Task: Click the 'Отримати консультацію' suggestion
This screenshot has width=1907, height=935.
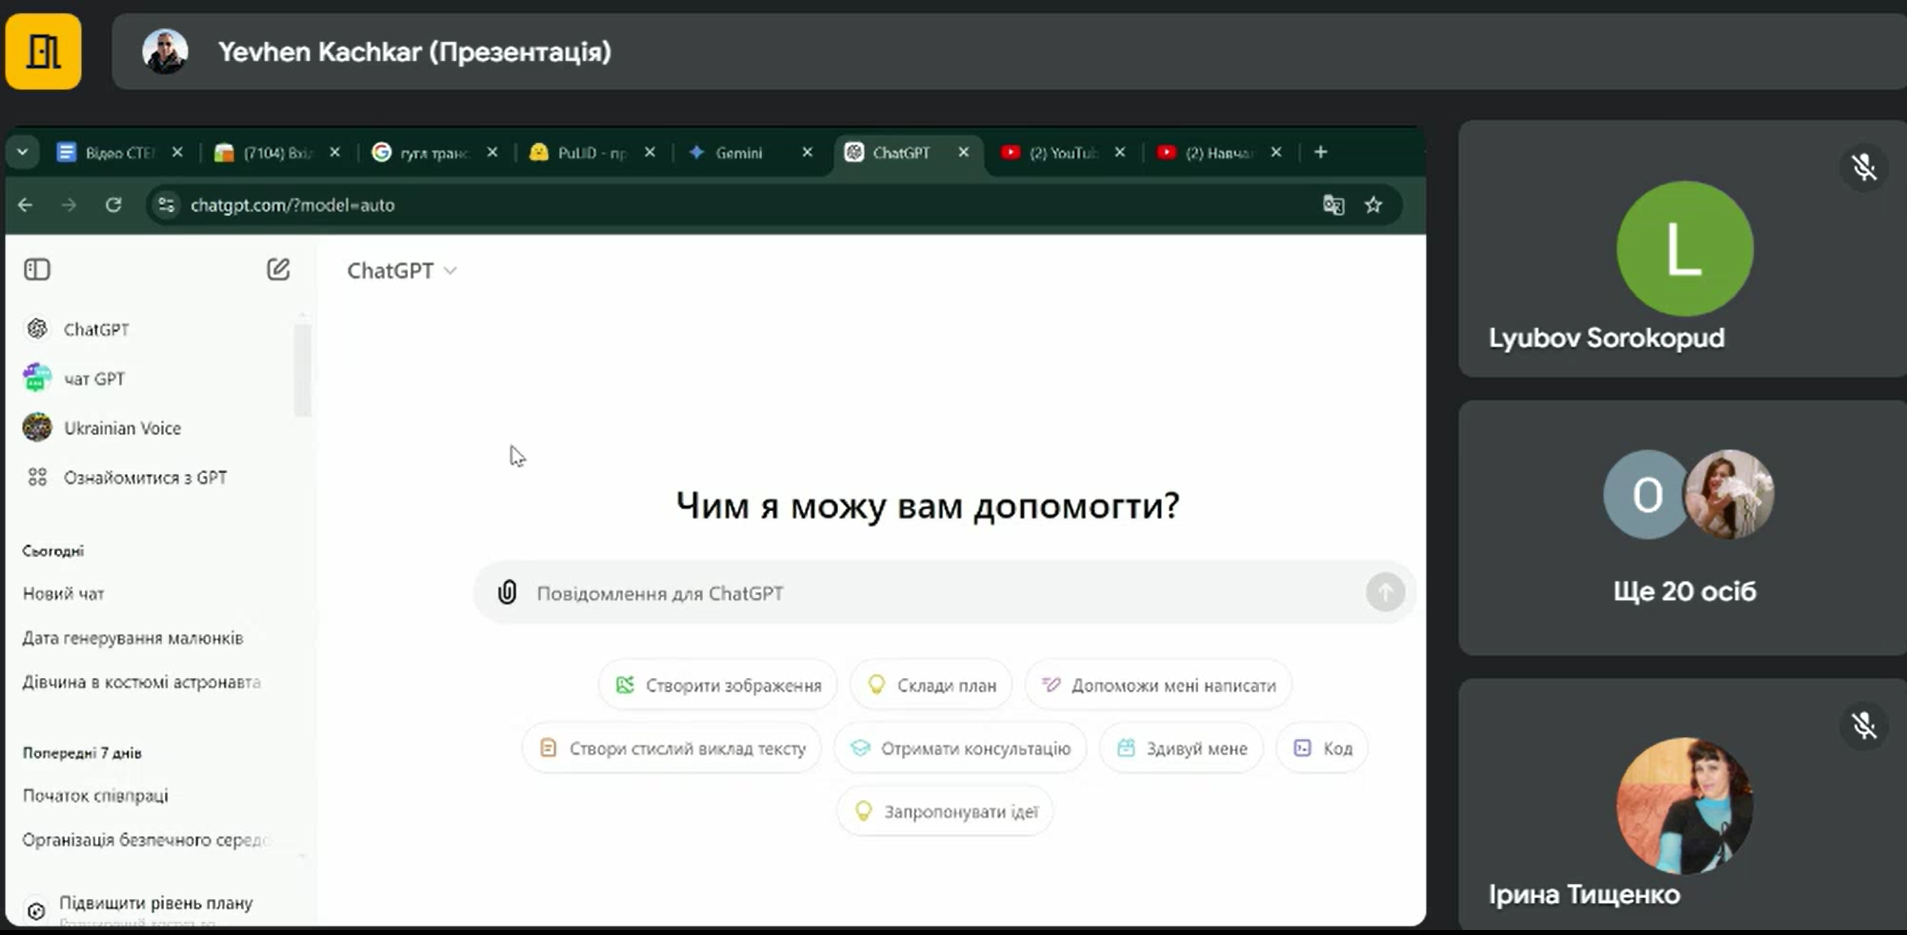Action: pos(960,748)
